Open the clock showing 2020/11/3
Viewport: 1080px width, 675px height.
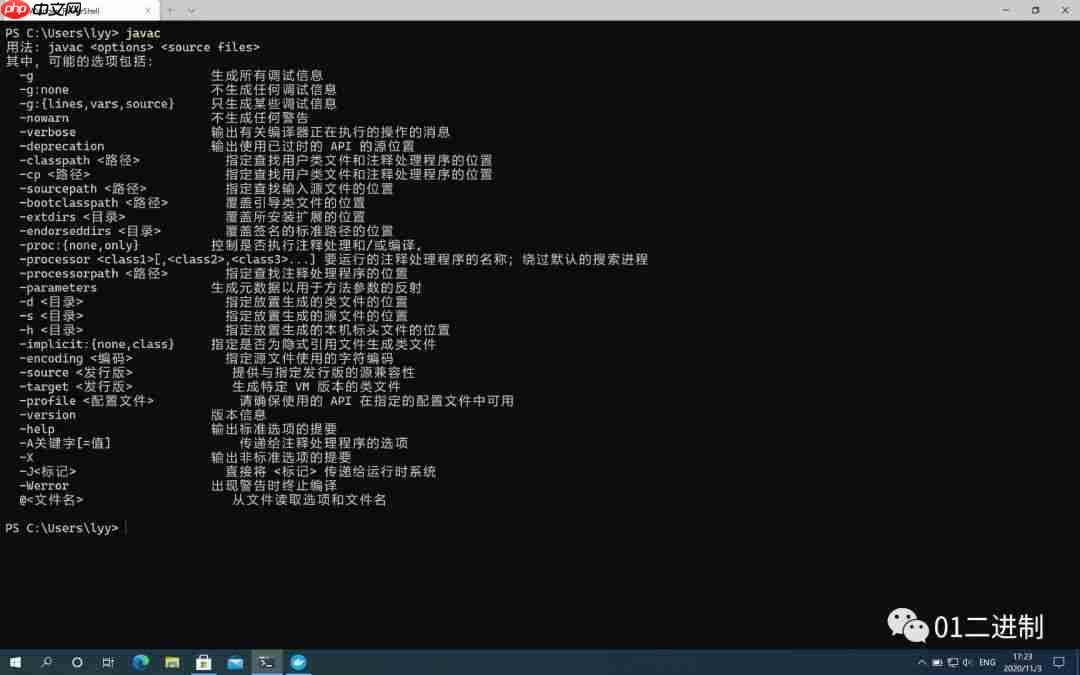point(1023,662)
